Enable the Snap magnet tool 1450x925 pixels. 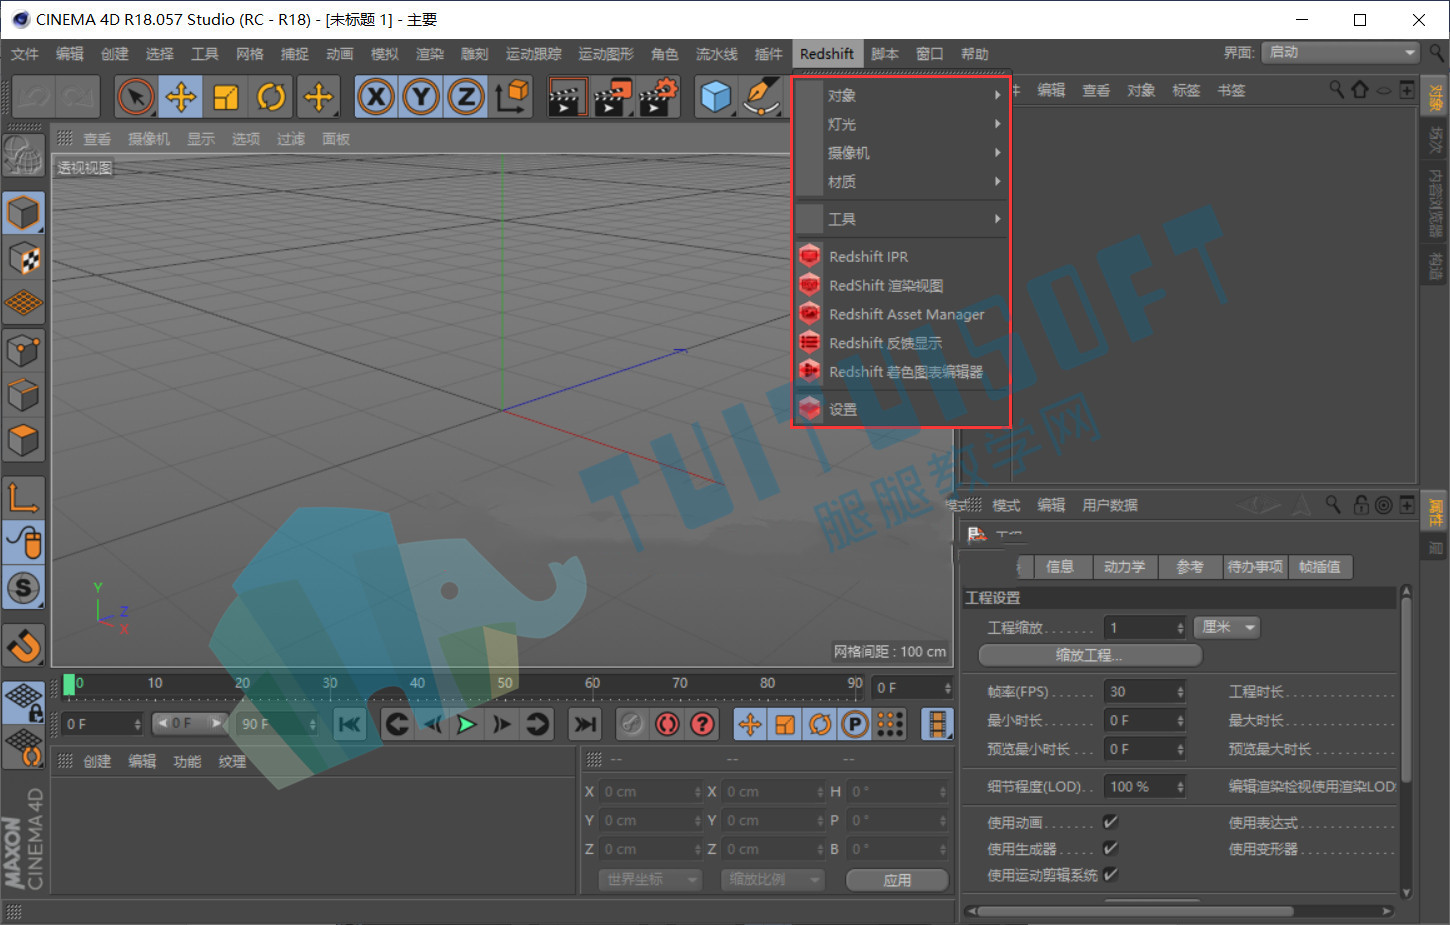point(23,645)
